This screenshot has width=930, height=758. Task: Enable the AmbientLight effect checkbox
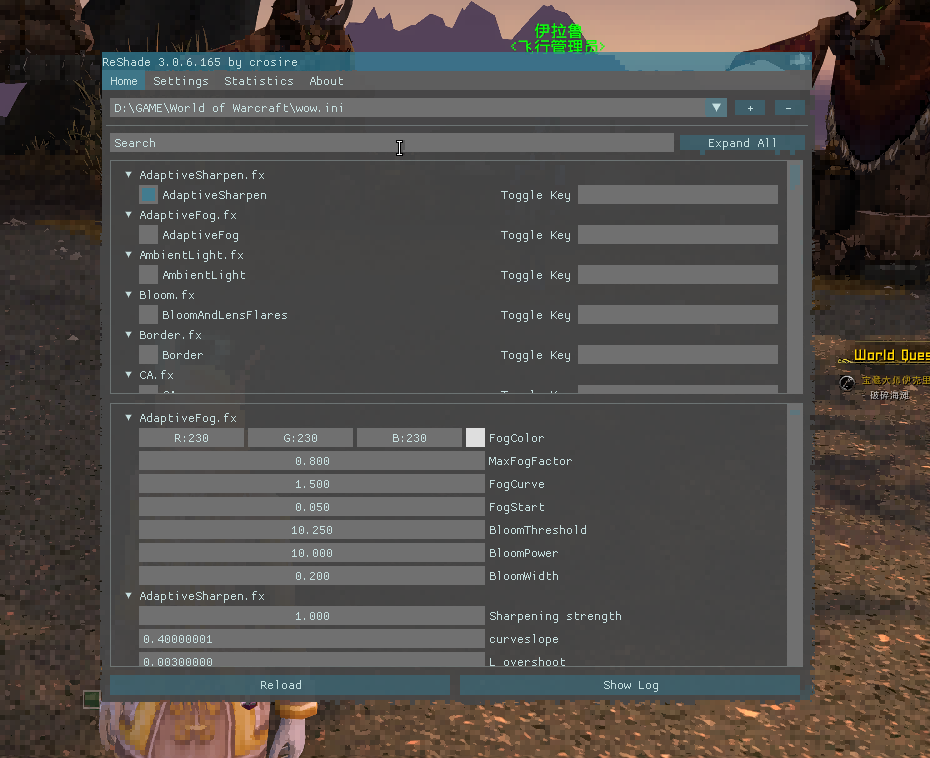[x=148, y=275]
